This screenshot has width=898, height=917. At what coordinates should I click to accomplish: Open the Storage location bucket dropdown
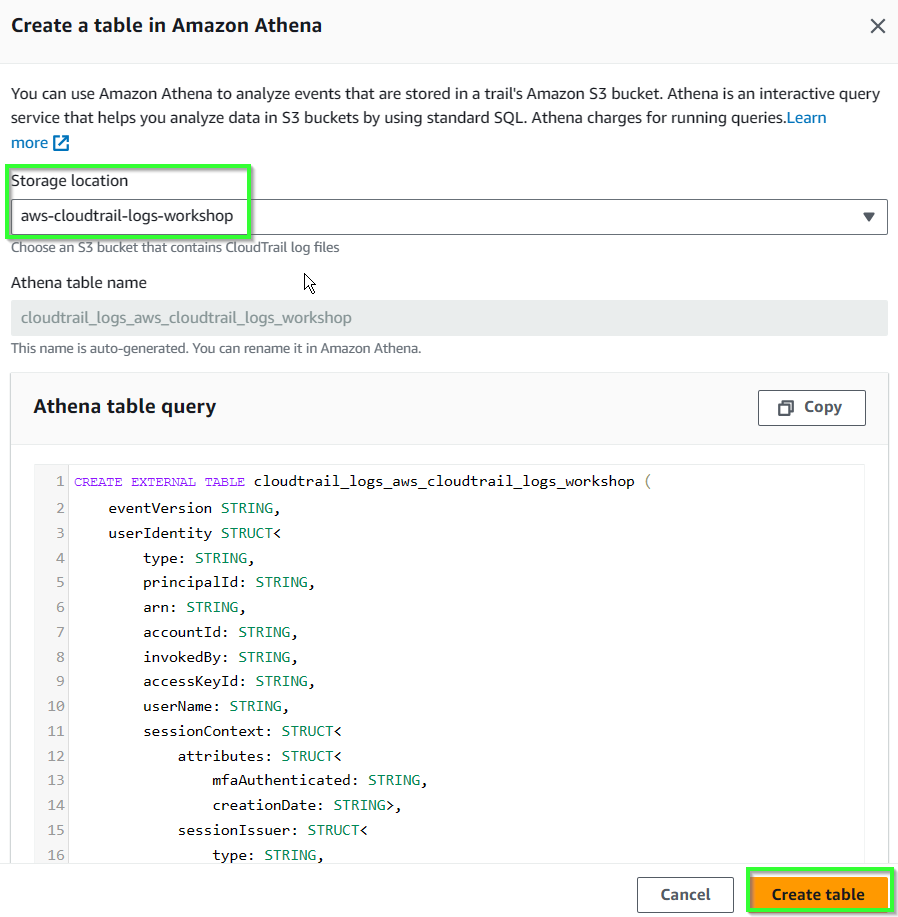(449, 217)
